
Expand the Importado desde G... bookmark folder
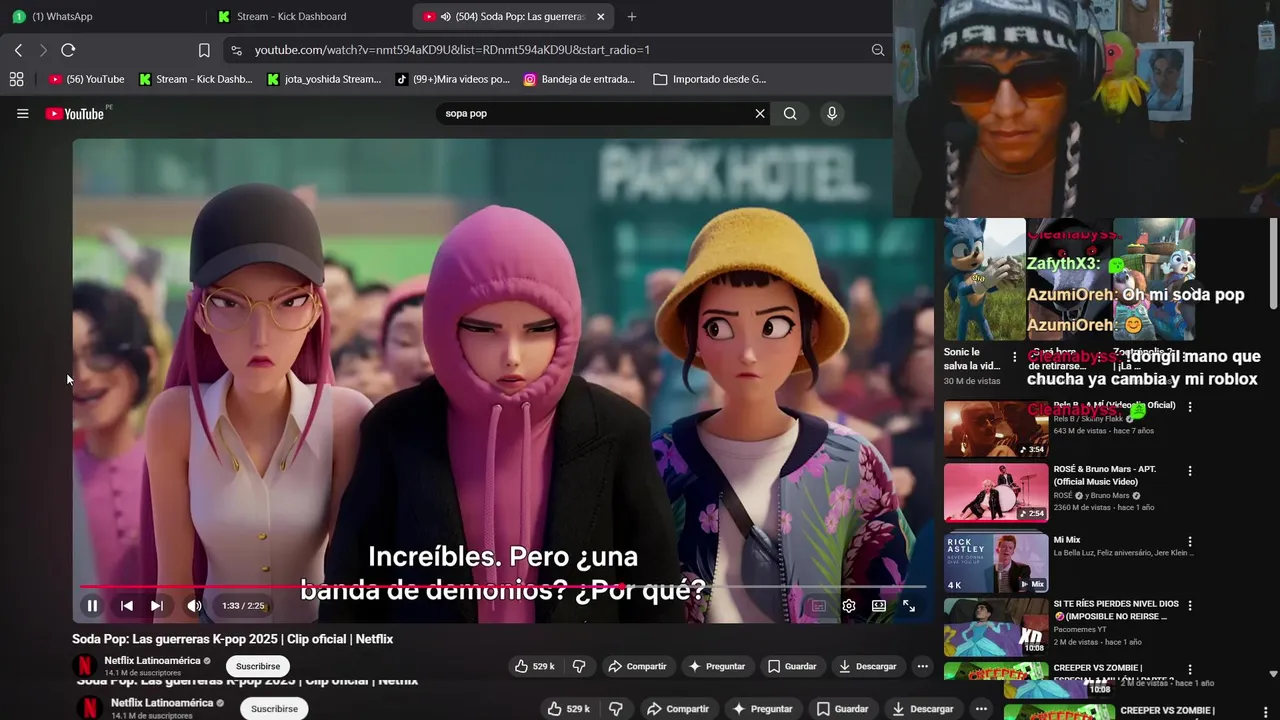coord(710,79)
